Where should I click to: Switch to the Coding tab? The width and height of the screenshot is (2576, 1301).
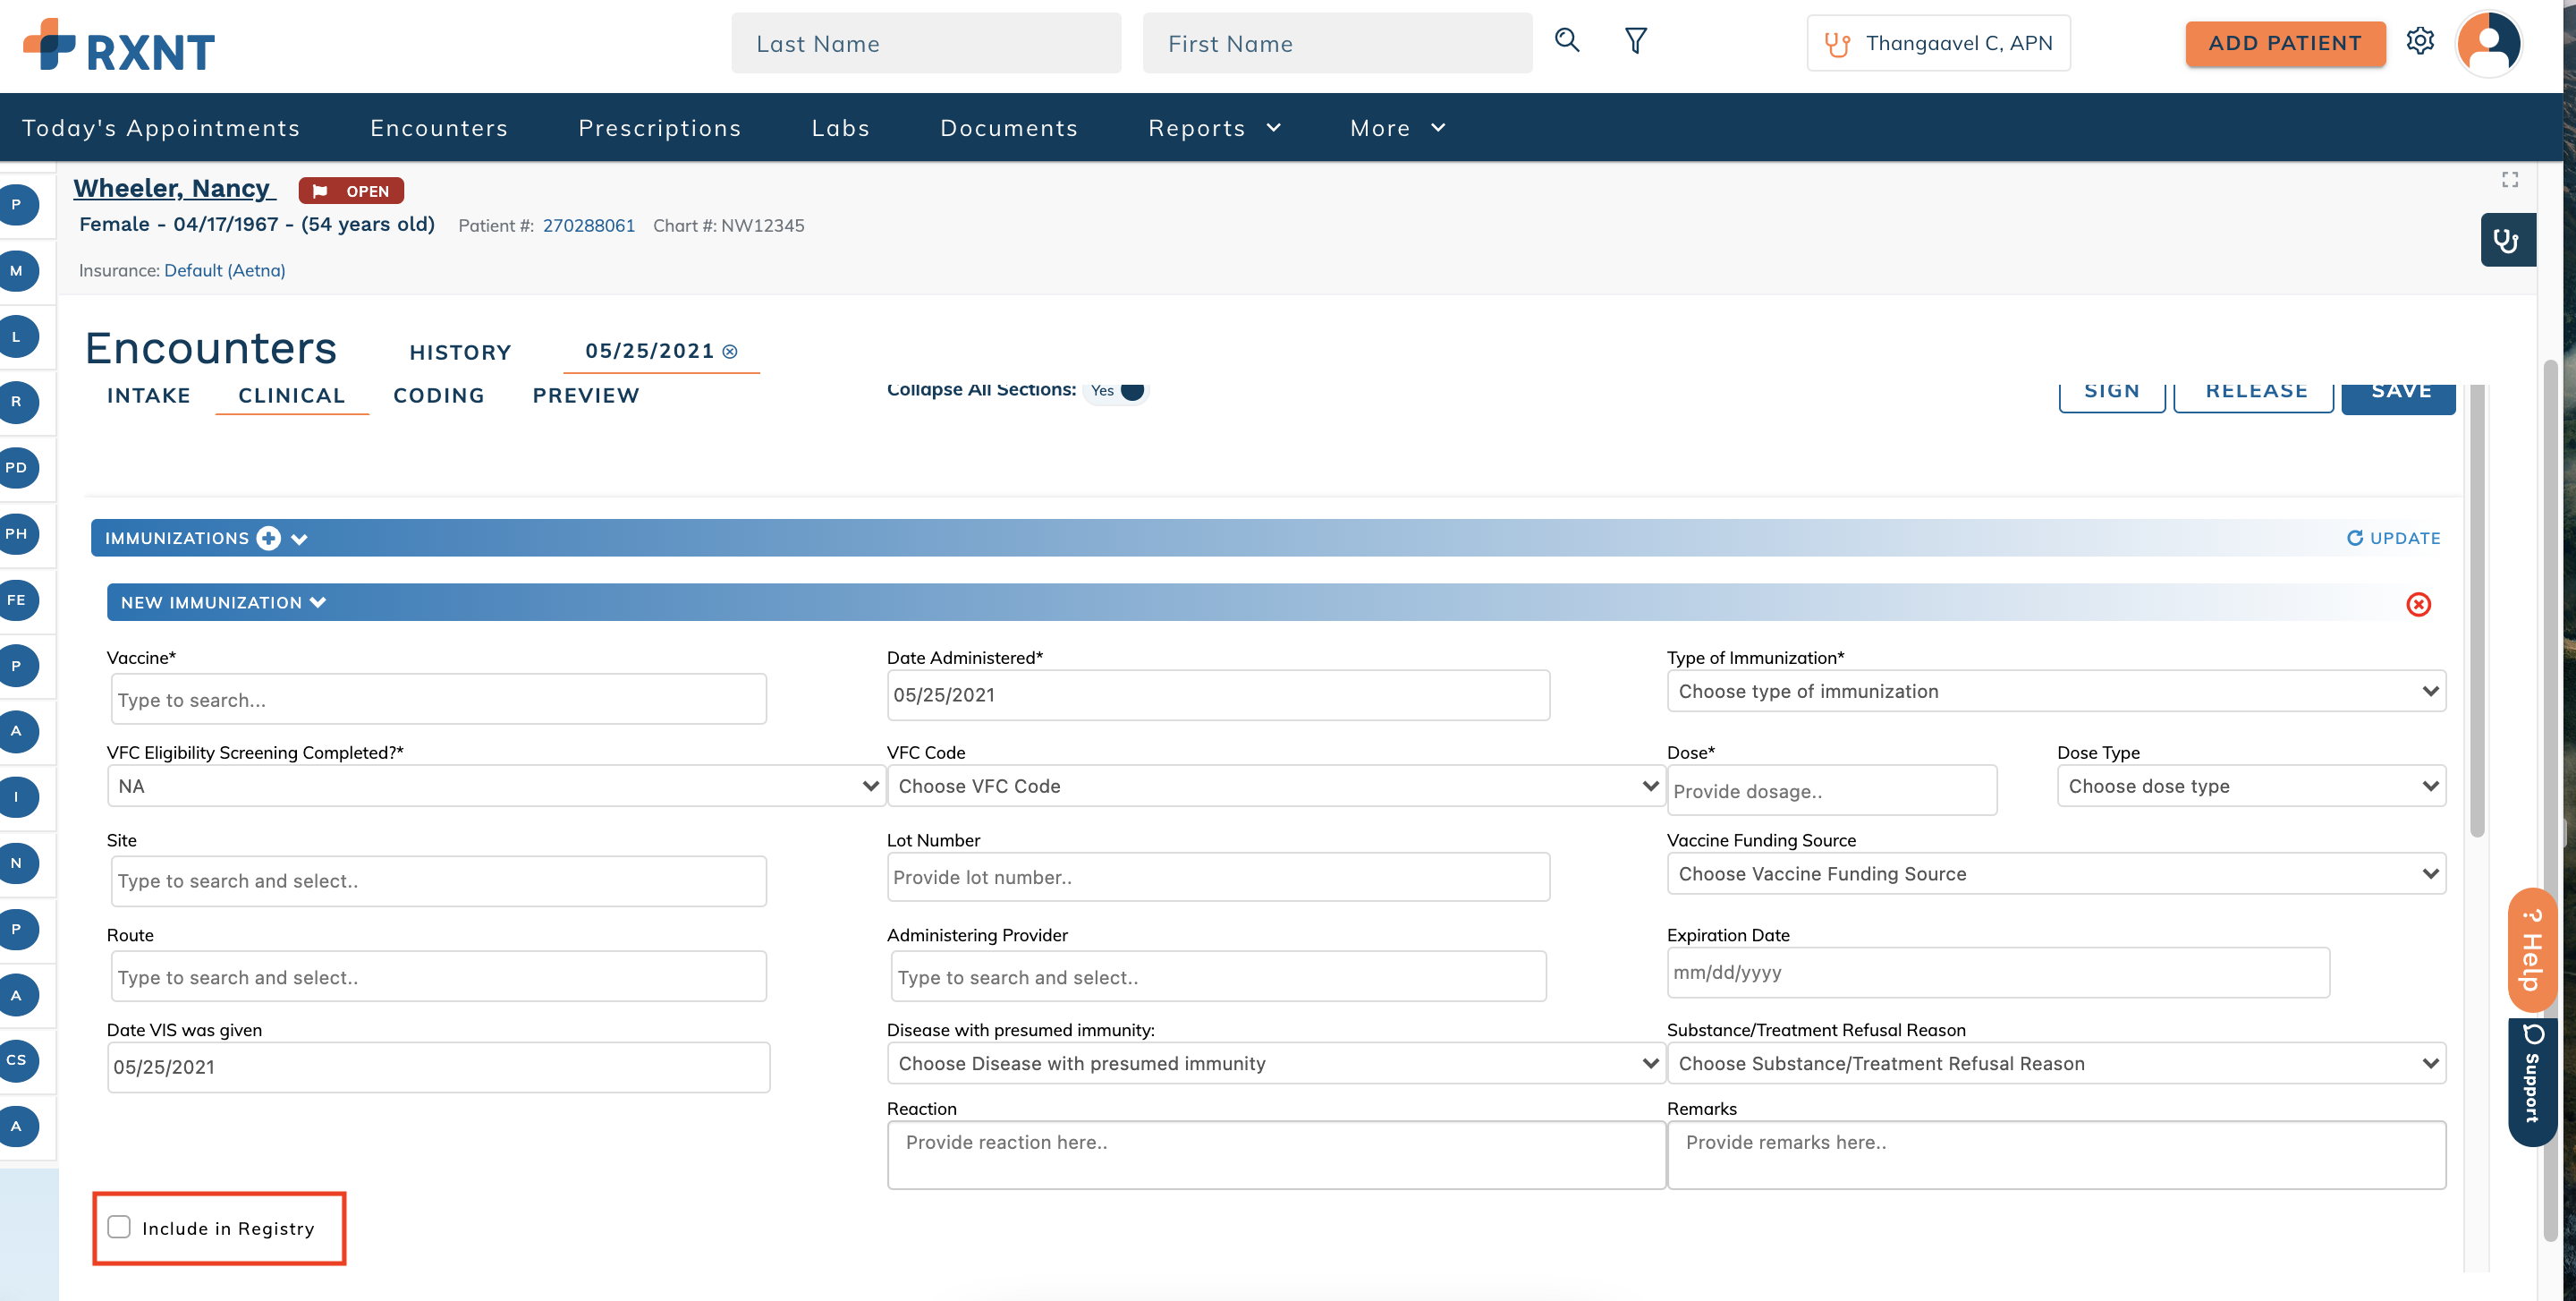point(439,395)
